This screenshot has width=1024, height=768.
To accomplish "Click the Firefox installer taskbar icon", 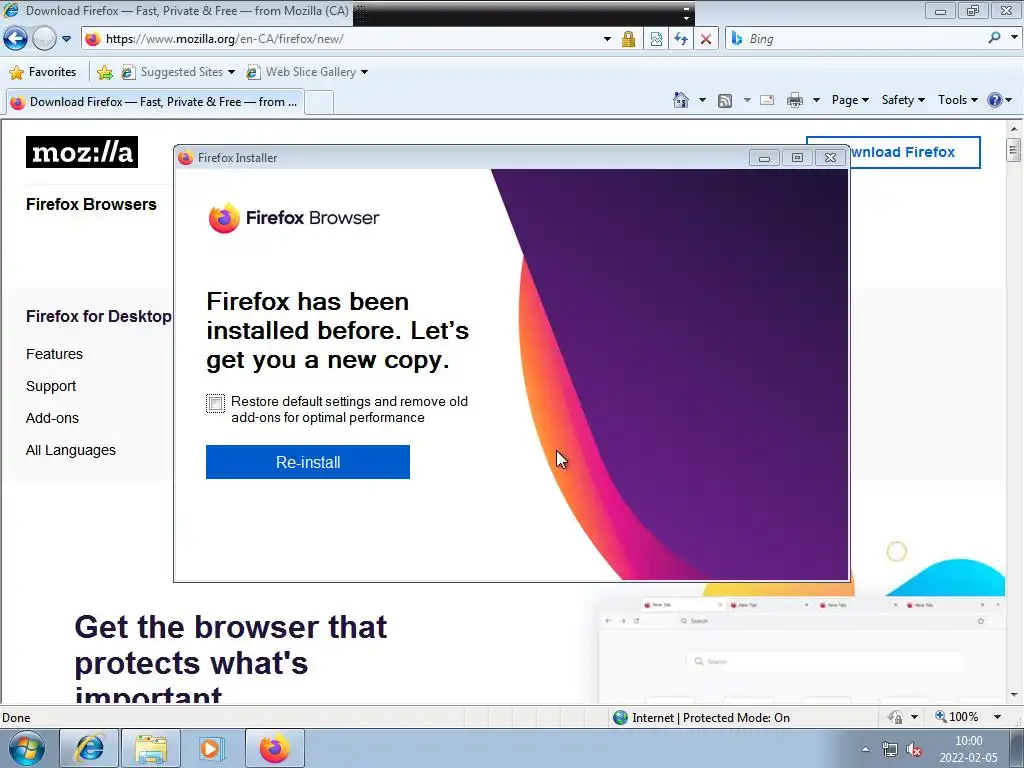I will [x=274, y=748].
